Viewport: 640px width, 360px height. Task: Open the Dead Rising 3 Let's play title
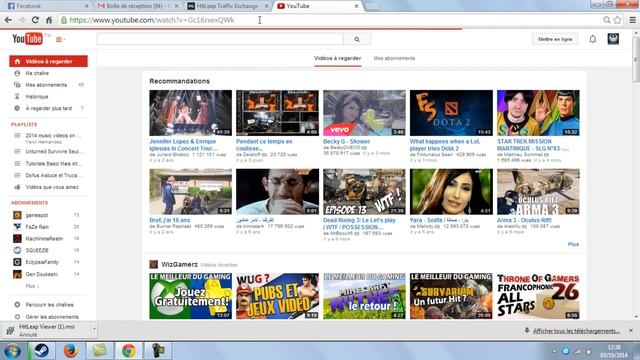click(x=359, y=224)
